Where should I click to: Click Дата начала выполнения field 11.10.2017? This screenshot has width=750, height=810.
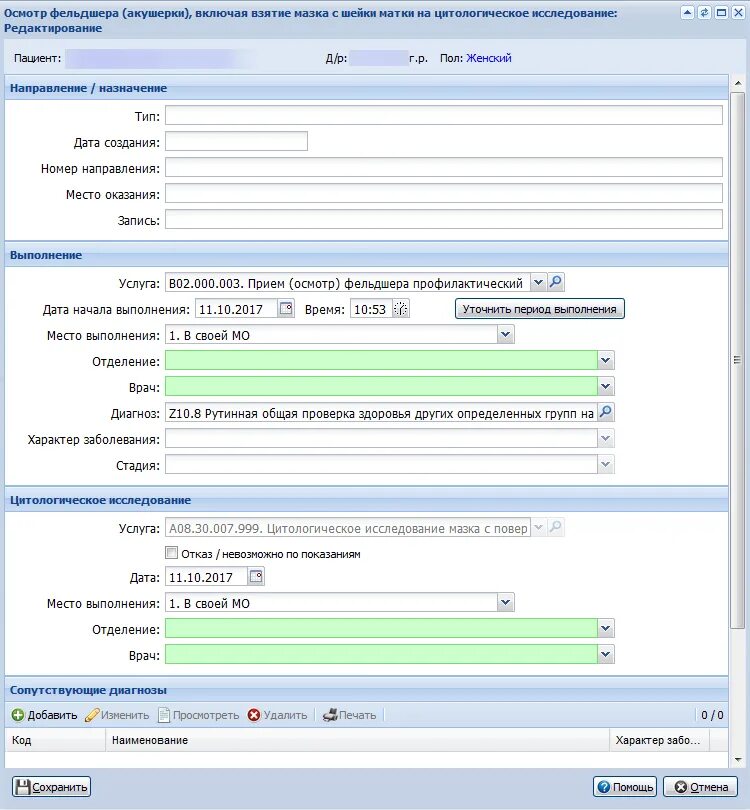[x=237, y=309]
